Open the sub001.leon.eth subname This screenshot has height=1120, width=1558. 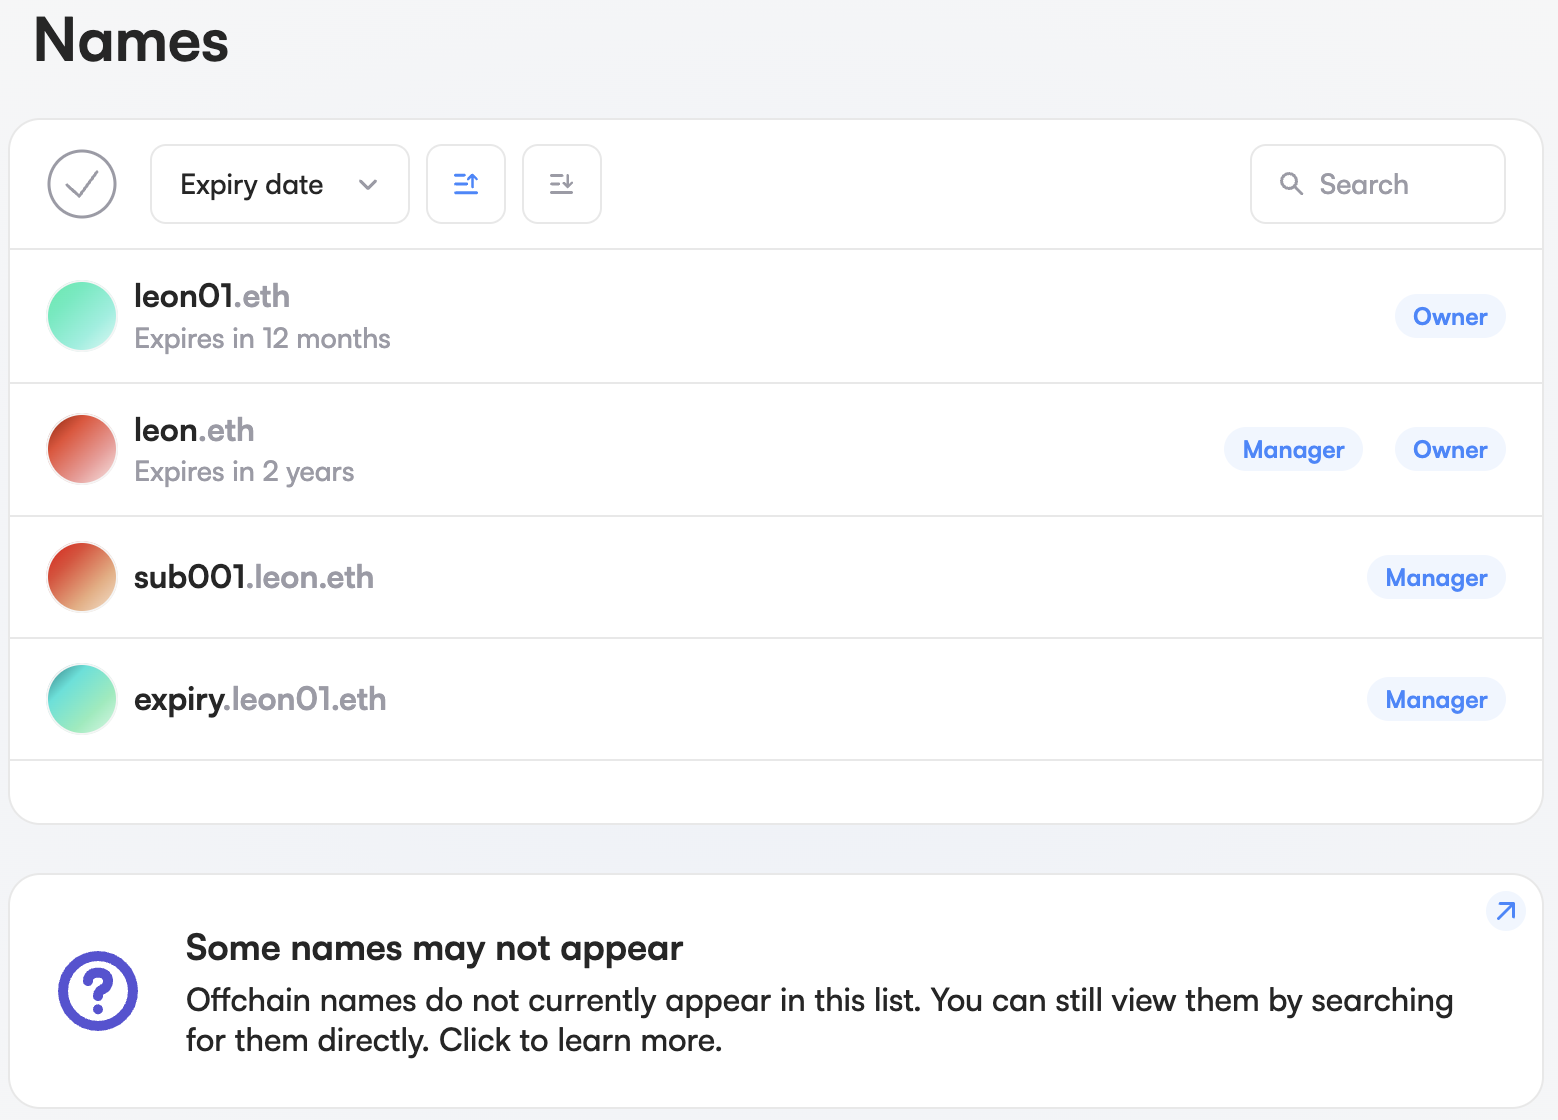click(x=254, y=577)
